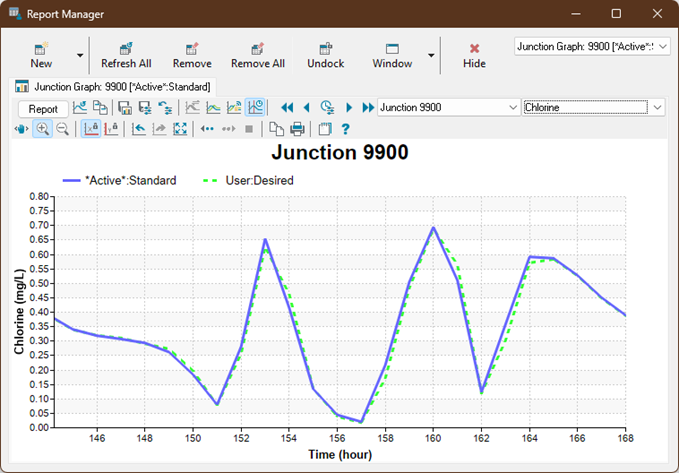Click the Junction 9900 chart title

click(x=340, y=152)
